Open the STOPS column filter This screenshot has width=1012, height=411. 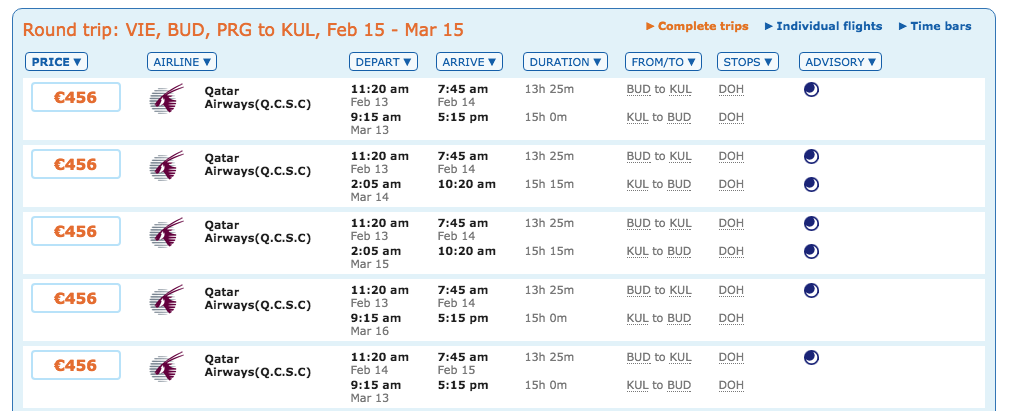click(x=747, y=62)
